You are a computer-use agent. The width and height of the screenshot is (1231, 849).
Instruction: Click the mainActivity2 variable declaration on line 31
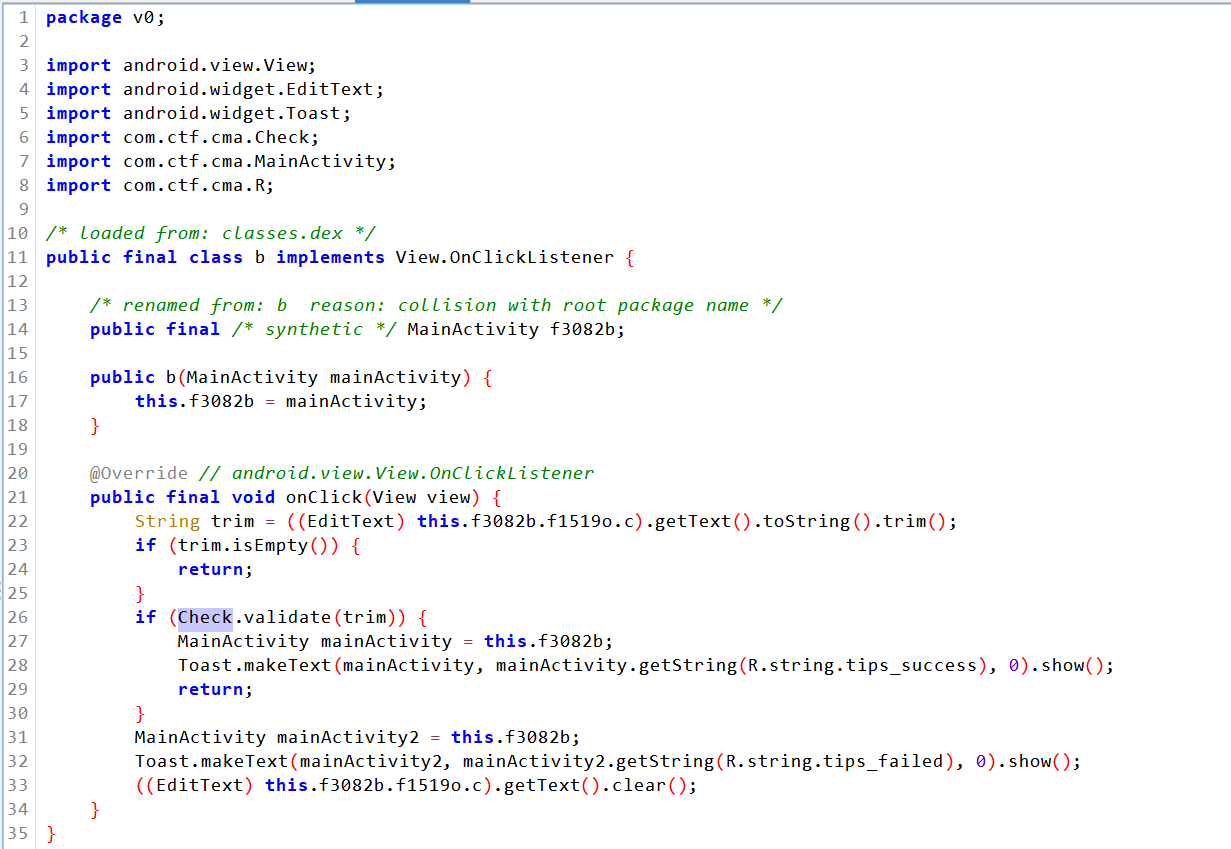[x=347, y=737]
